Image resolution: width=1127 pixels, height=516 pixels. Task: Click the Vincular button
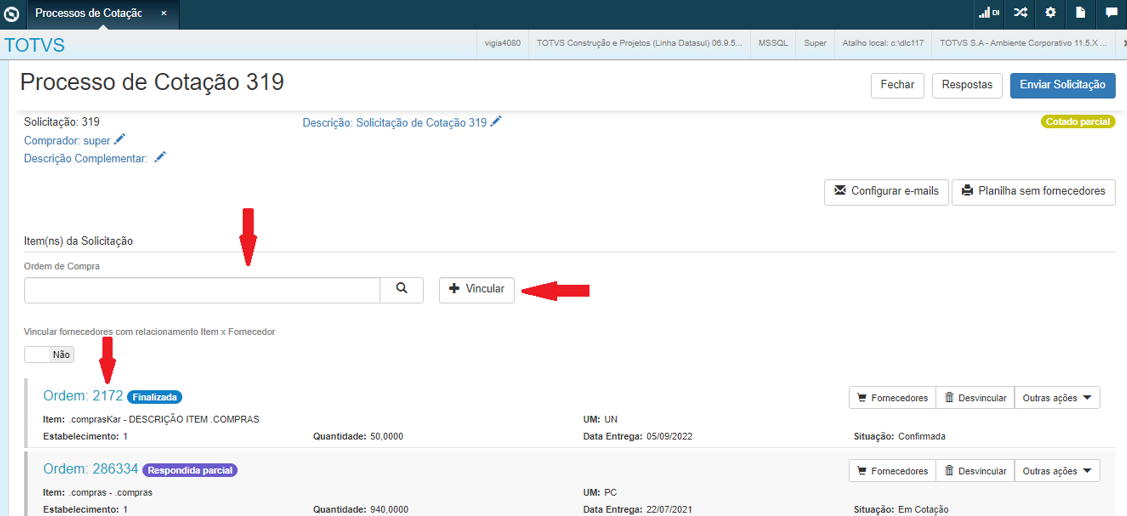tap(477, 290)
